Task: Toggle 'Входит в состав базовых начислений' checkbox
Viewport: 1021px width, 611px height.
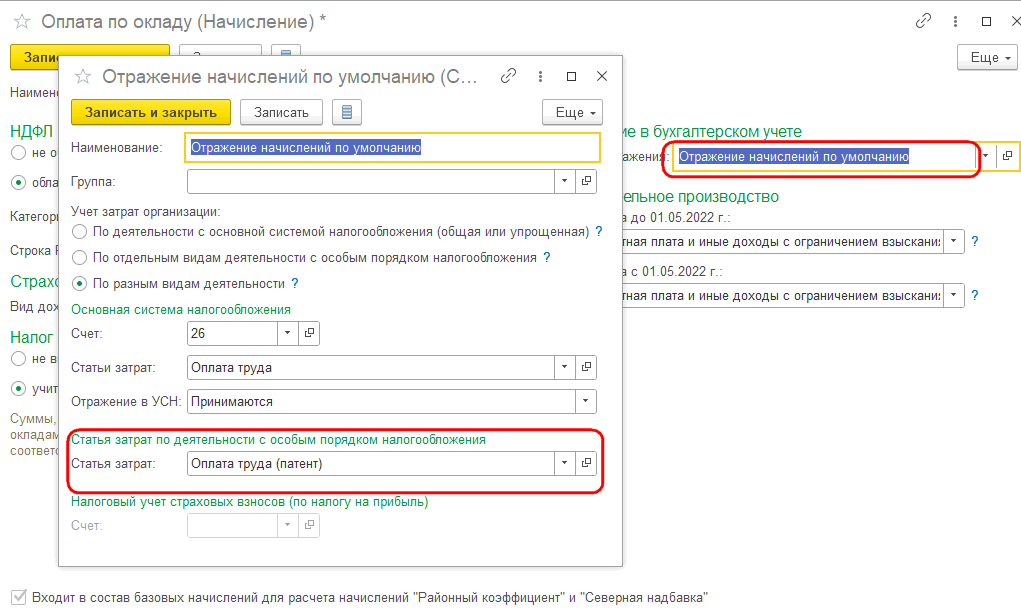Action: 19,597
